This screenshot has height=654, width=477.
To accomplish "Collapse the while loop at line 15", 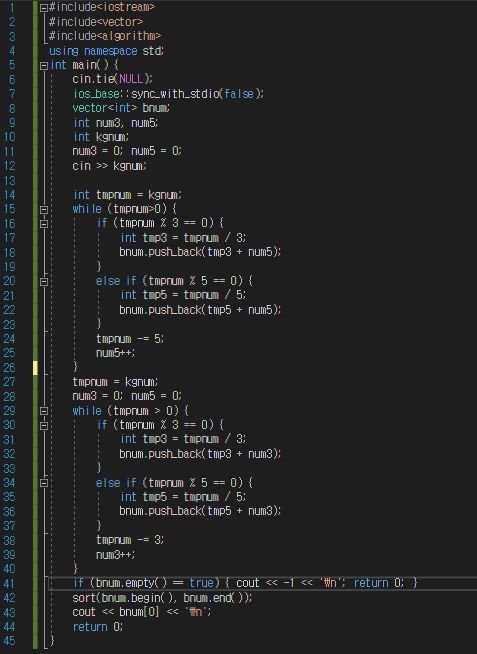I will tap(44, 209).
